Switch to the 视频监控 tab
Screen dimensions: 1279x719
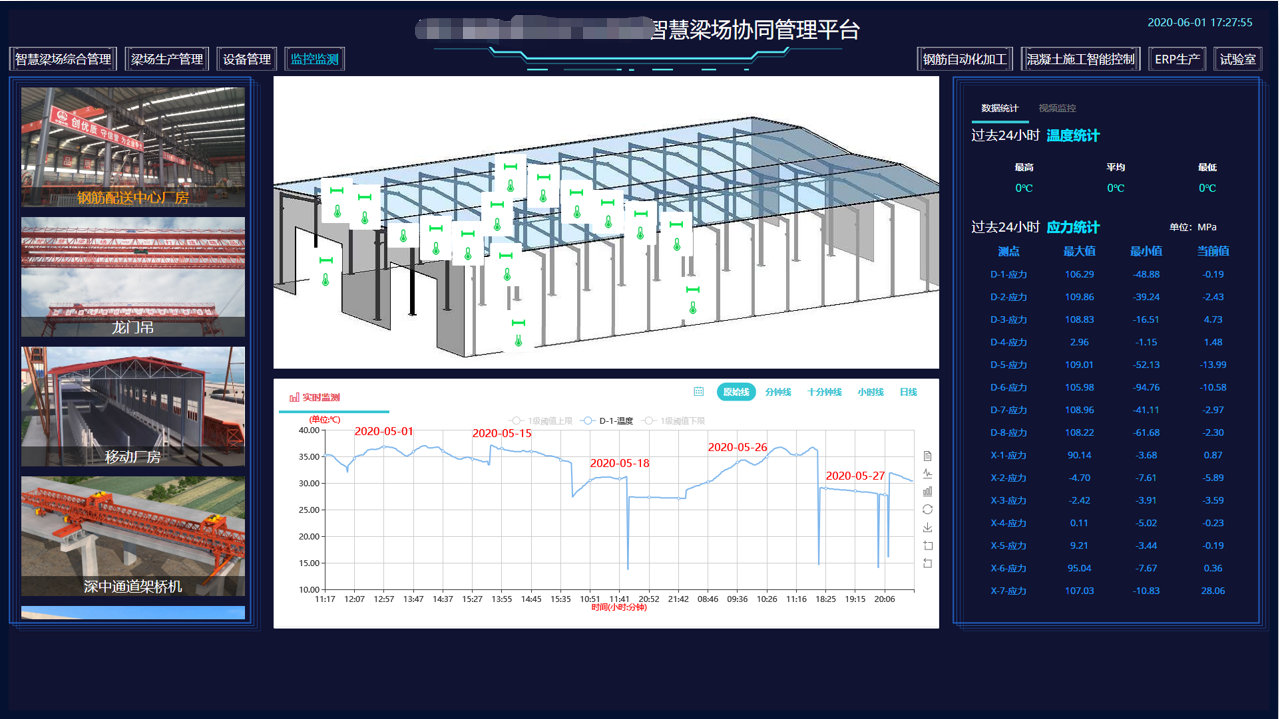(1057, 108)
